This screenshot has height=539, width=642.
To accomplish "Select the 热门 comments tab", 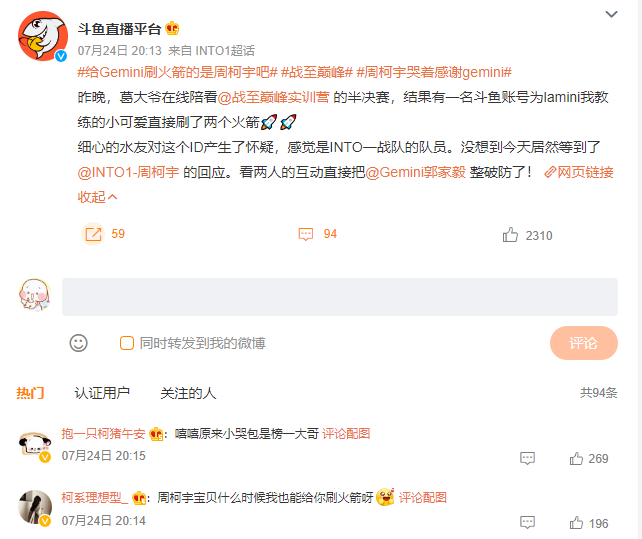I will [30, 393].
